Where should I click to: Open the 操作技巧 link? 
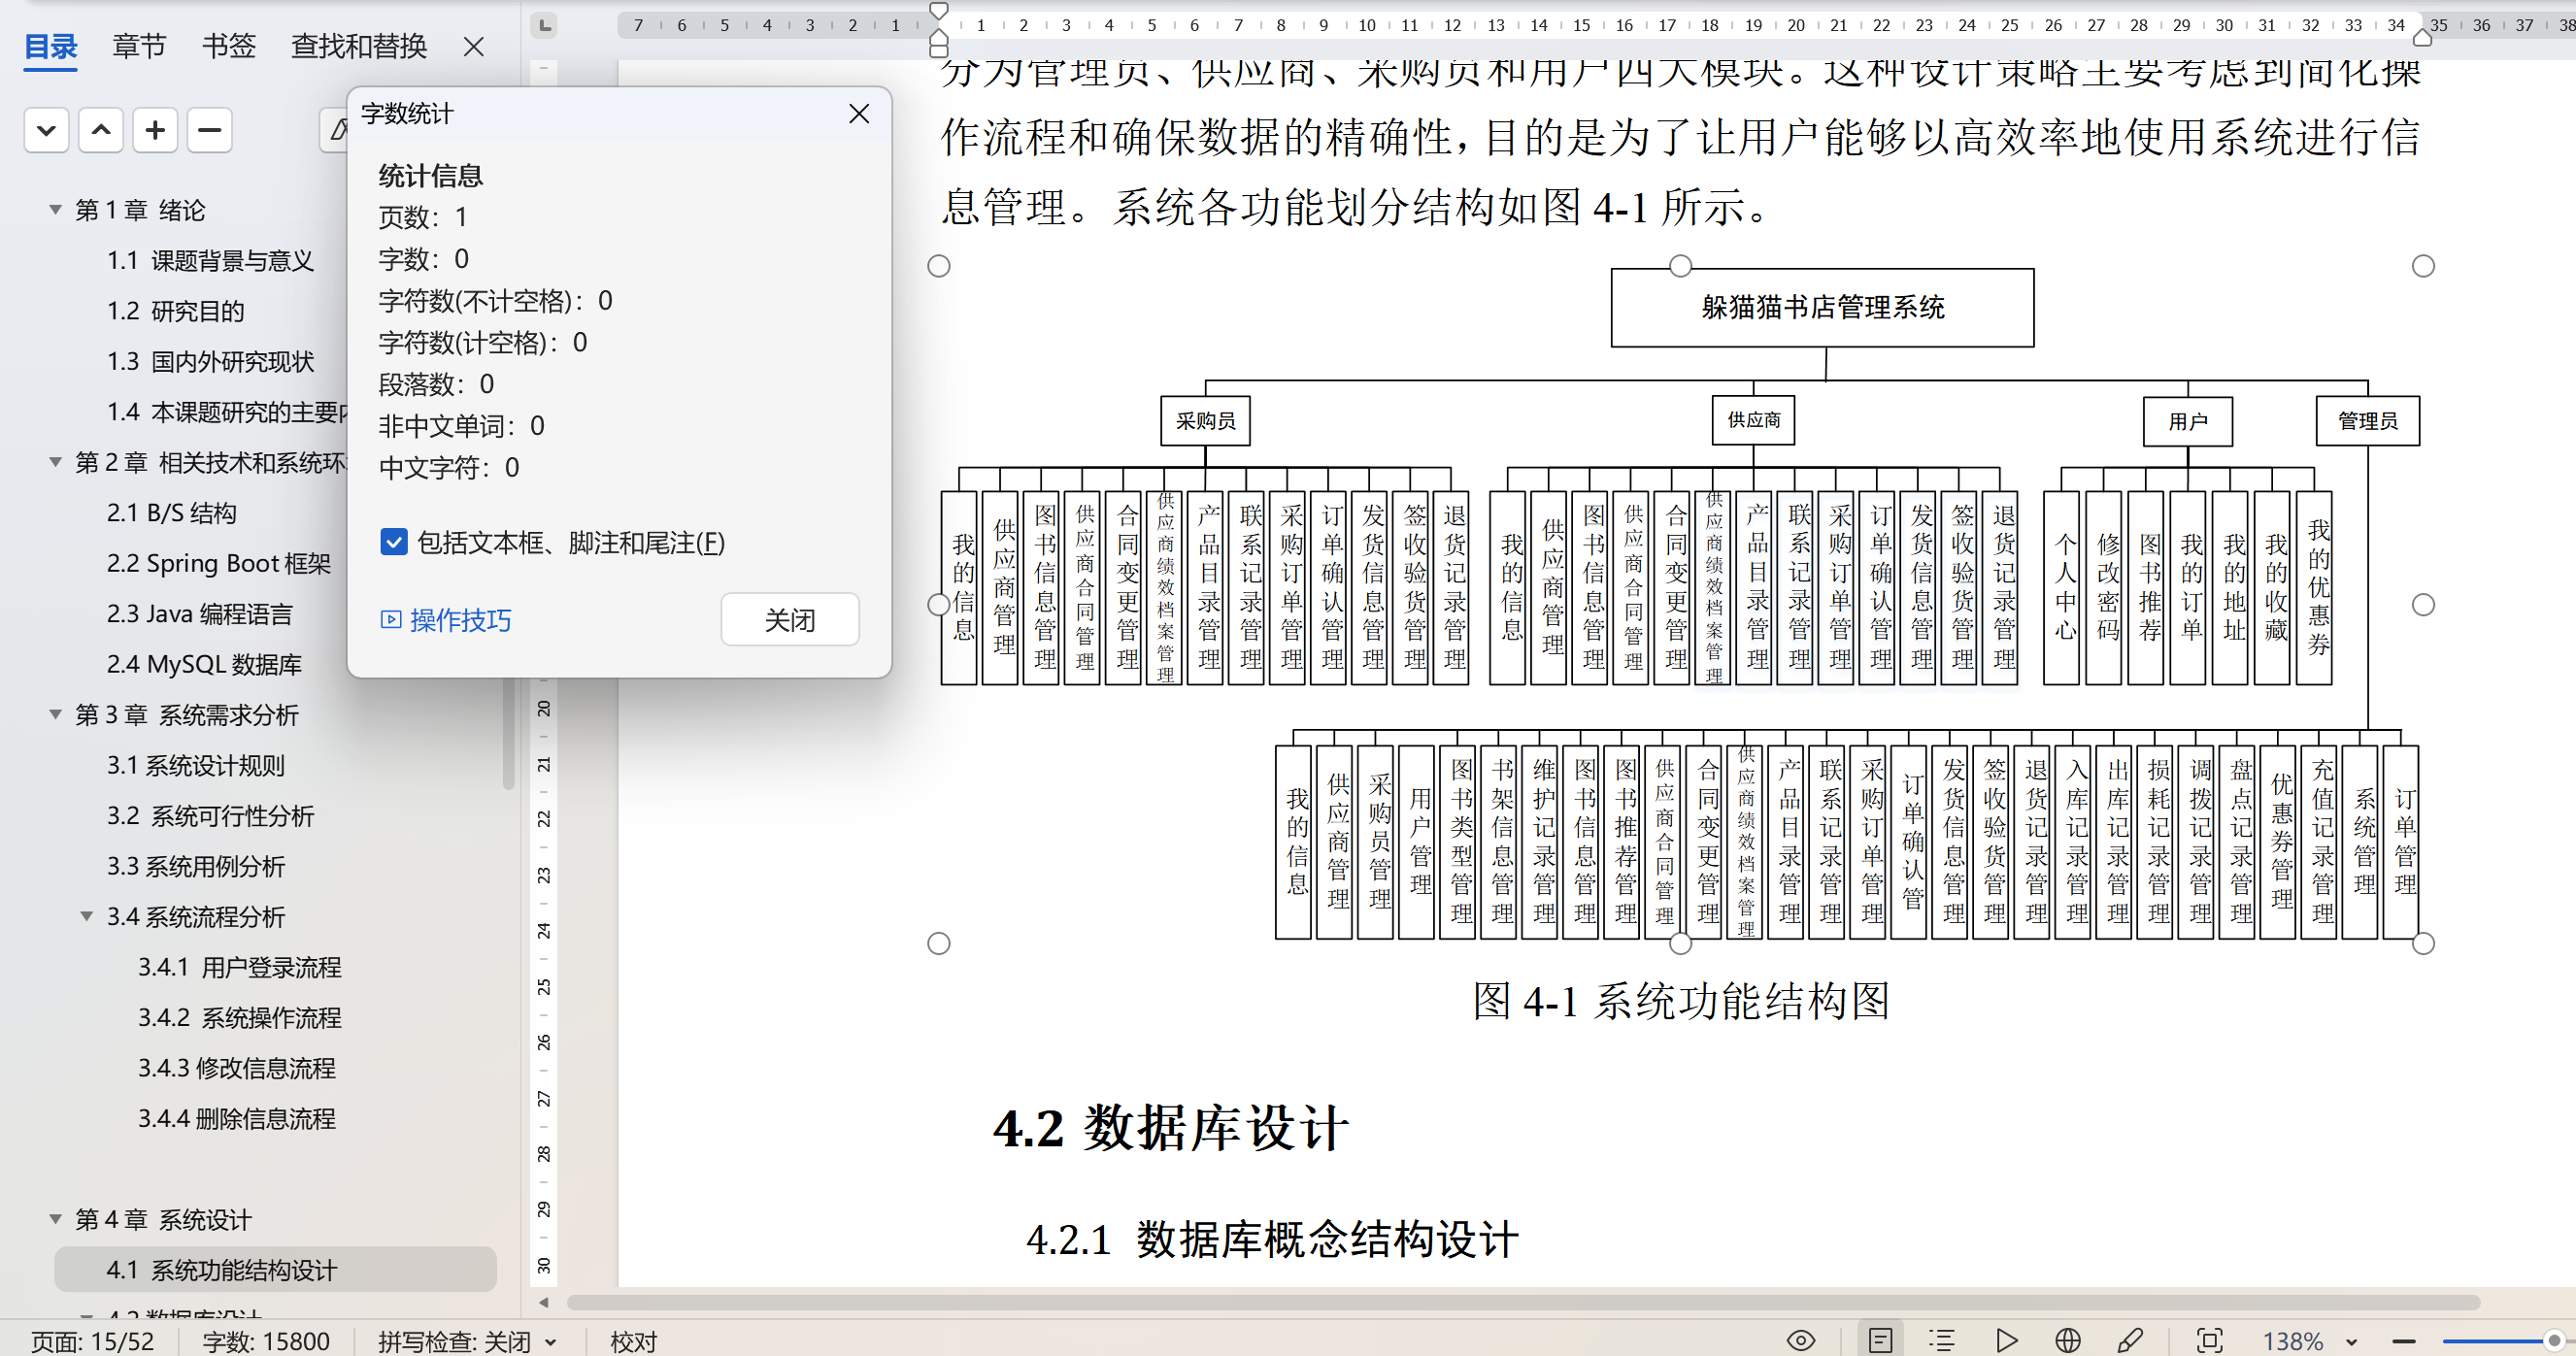[459, 620]
